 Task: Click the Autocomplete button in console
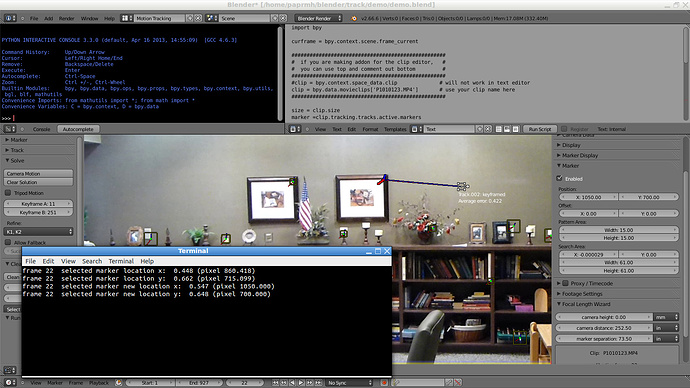click(x=78, y=129)
